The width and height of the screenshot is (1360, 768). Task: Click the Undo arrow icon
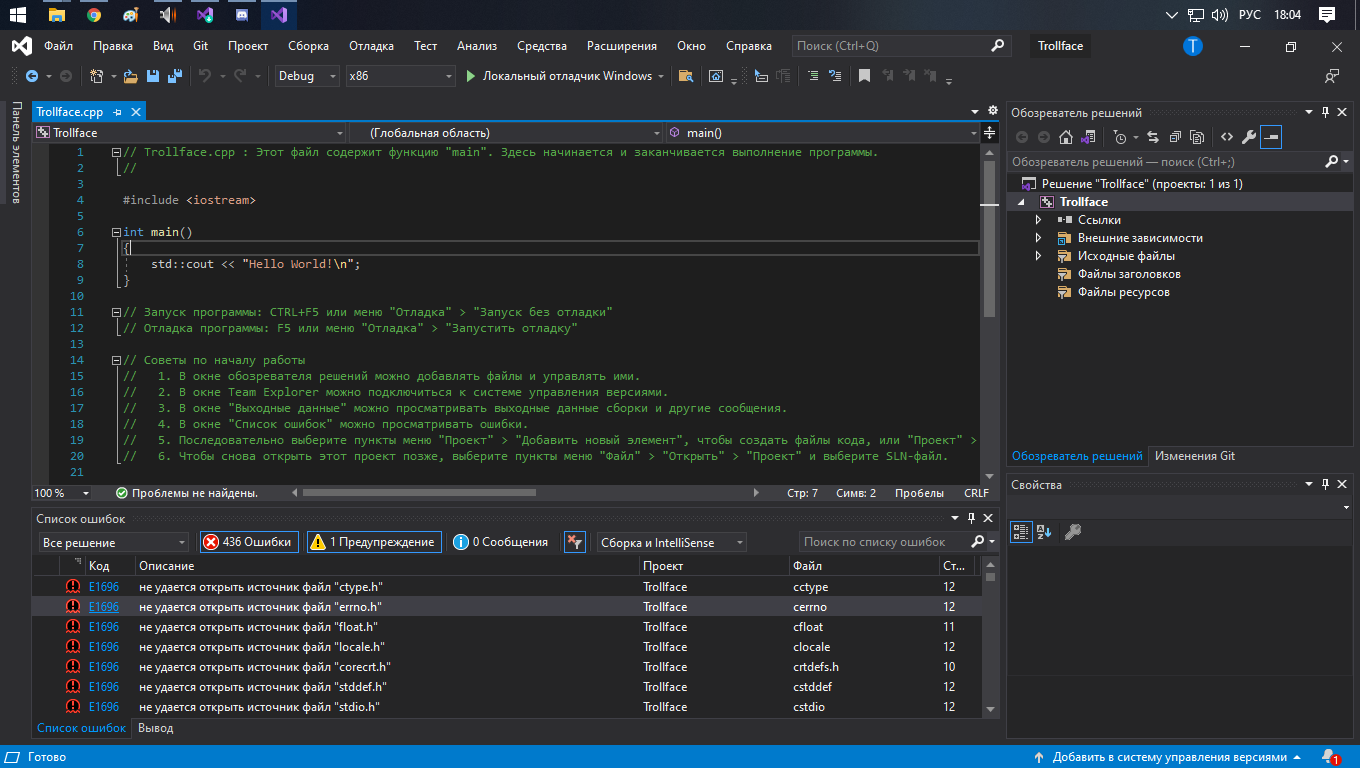click(x=204, y=76)
